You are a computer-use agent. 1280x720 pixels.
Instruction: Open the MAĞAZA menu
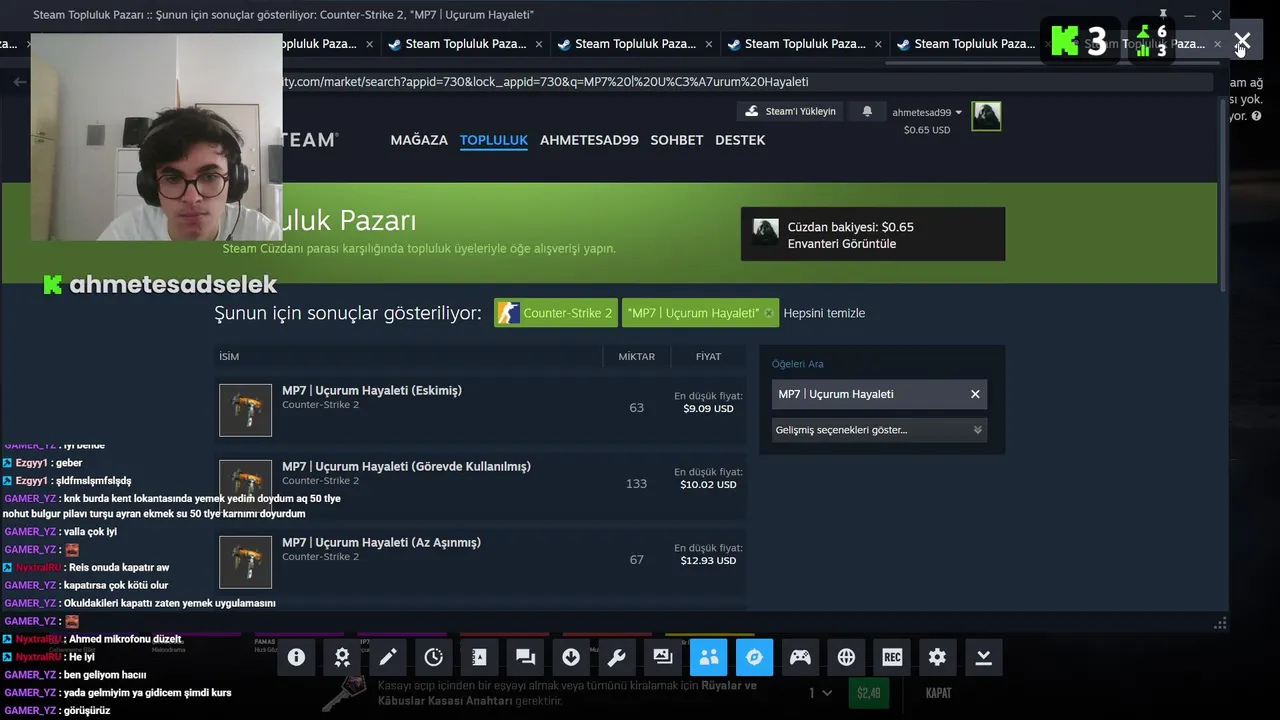coord(419,140)
